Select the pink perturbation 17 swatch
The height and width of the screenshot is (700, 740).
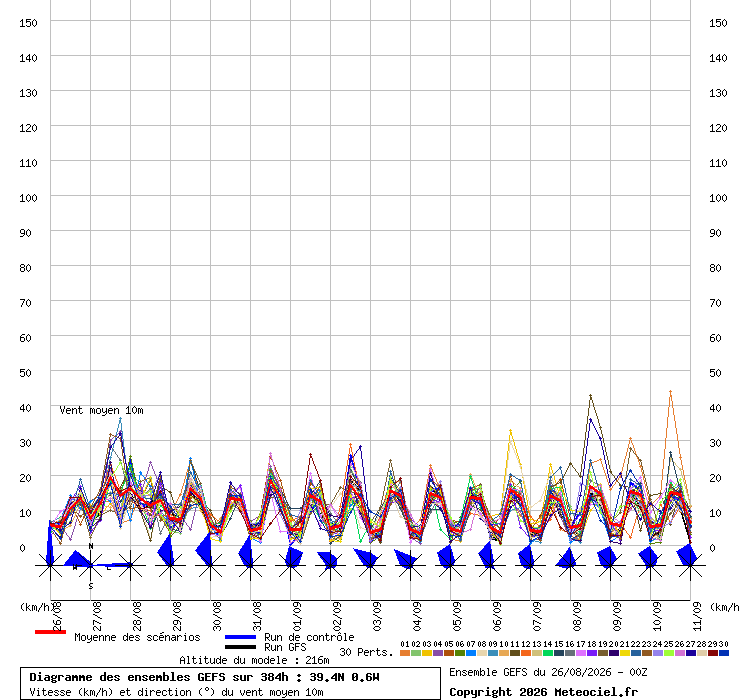581,653
